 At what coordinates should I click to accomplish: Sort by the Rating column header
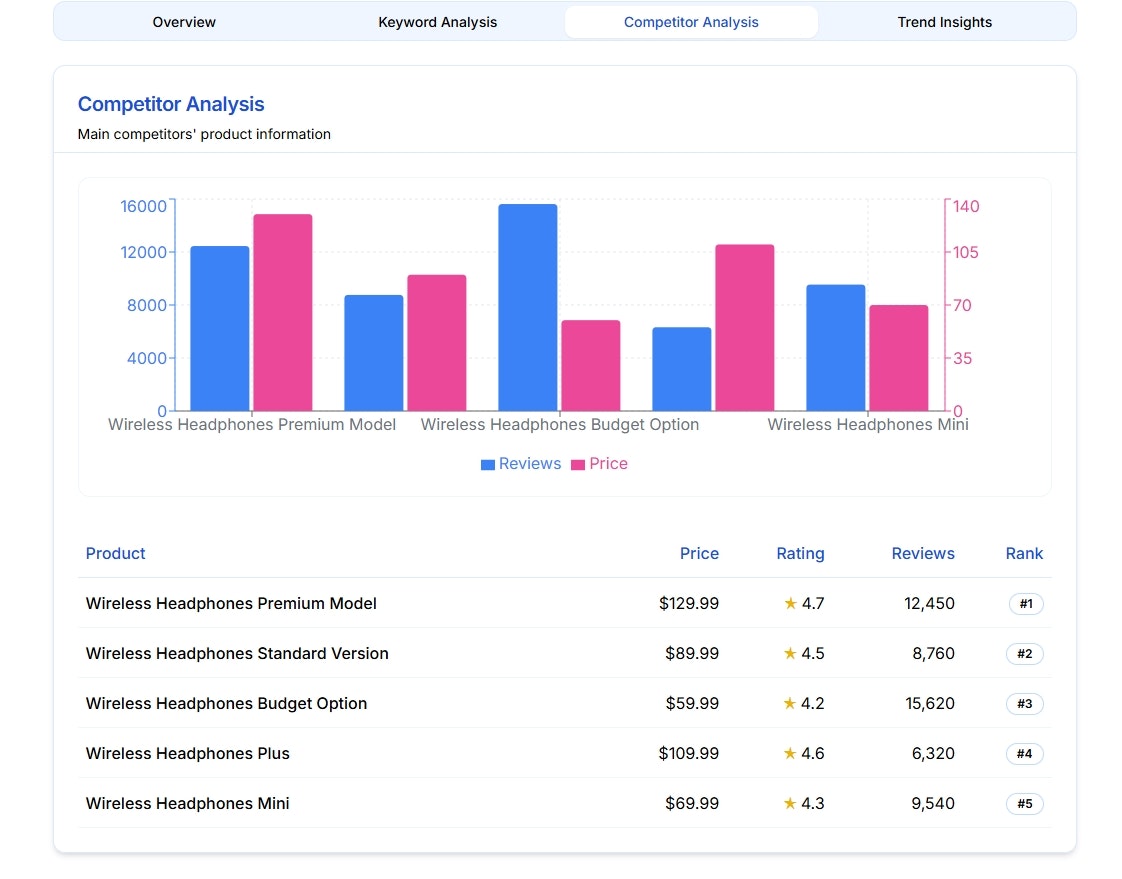click(800, 553)
